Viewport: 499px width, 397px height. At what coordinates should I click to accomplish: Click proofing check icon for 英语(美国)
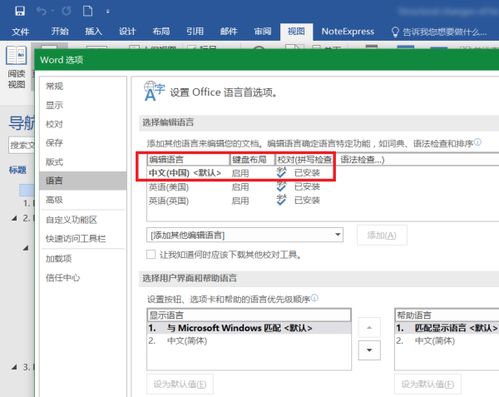click(281, 186)
